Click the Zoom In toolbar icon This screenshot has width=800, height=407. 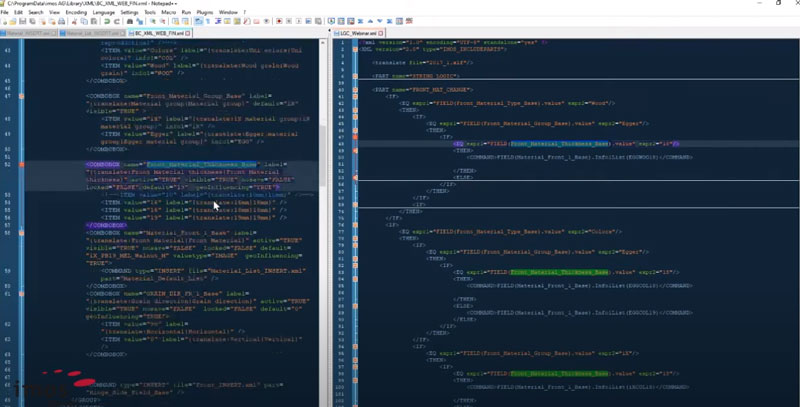pyautogui.click(x=153, y=21)
